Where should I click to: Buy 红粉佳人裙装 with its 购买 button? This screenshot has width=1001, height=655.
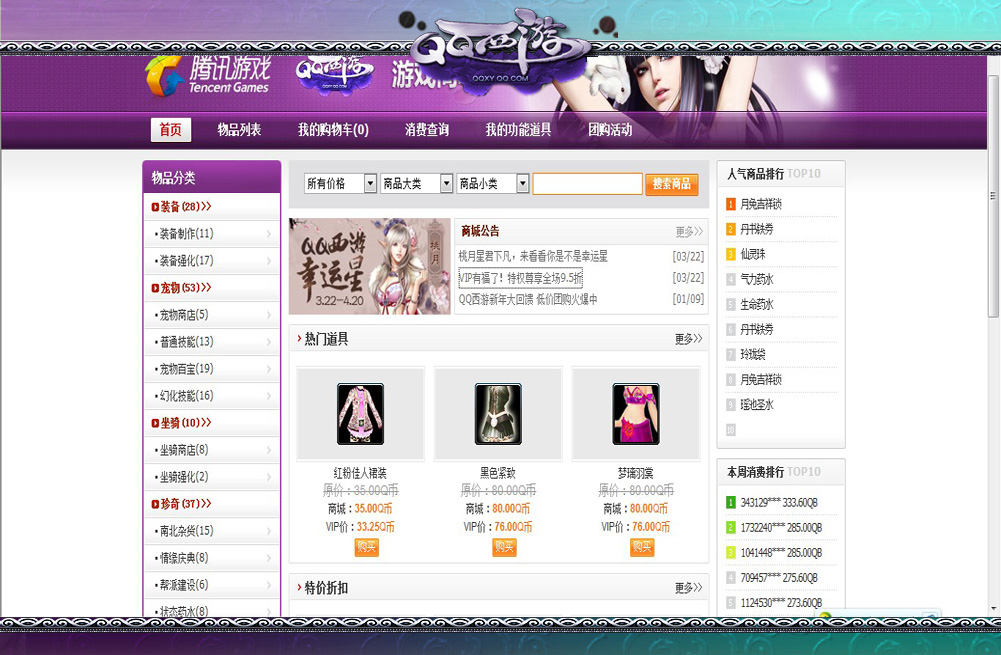click(366, 547)
